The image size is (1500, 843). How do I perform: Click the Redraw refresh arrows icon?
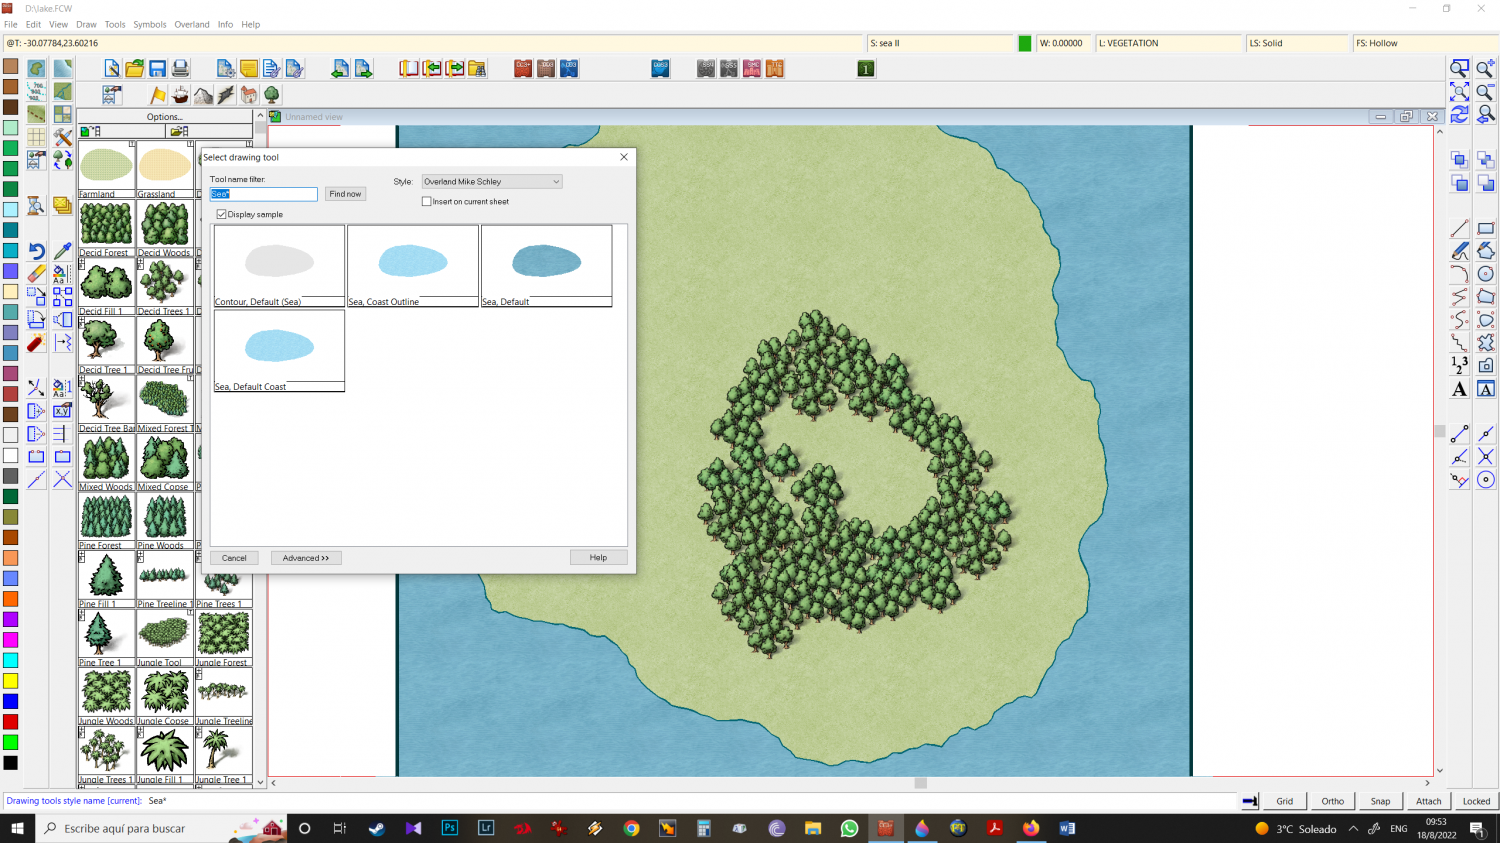coord(1460,115)
